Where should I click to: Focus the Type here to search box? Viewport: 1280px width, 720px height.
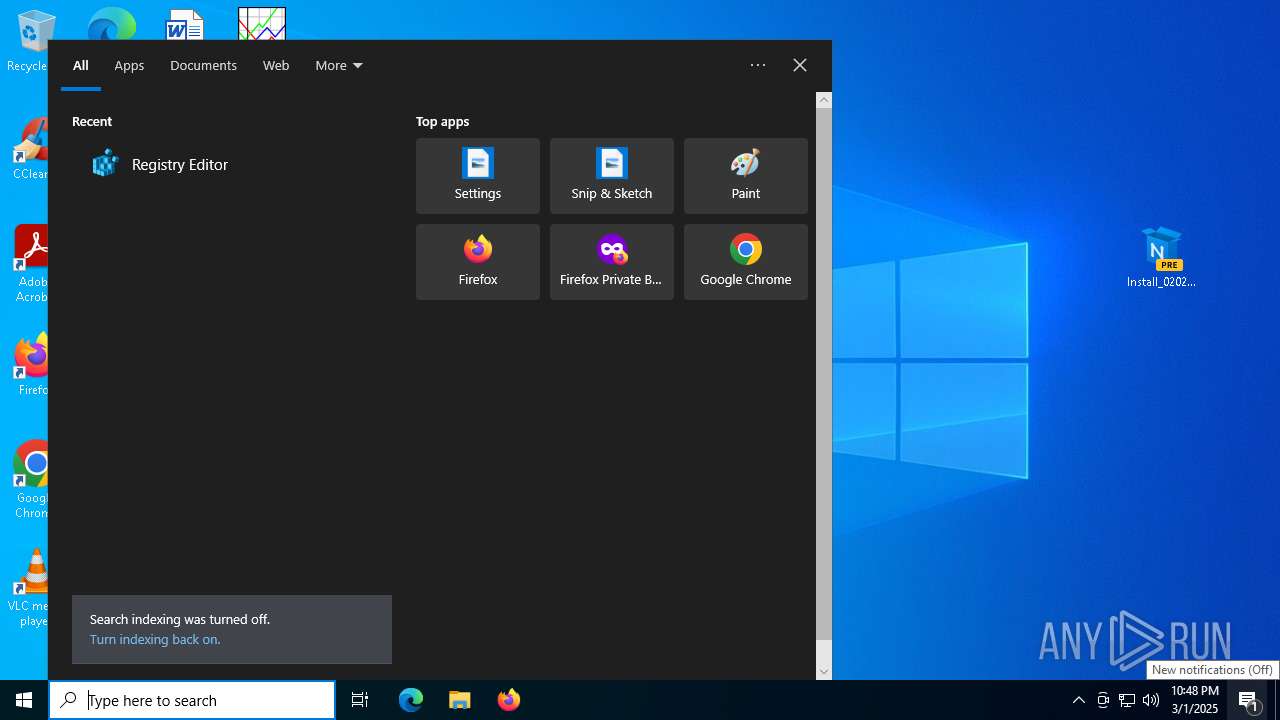pos(192,700)
